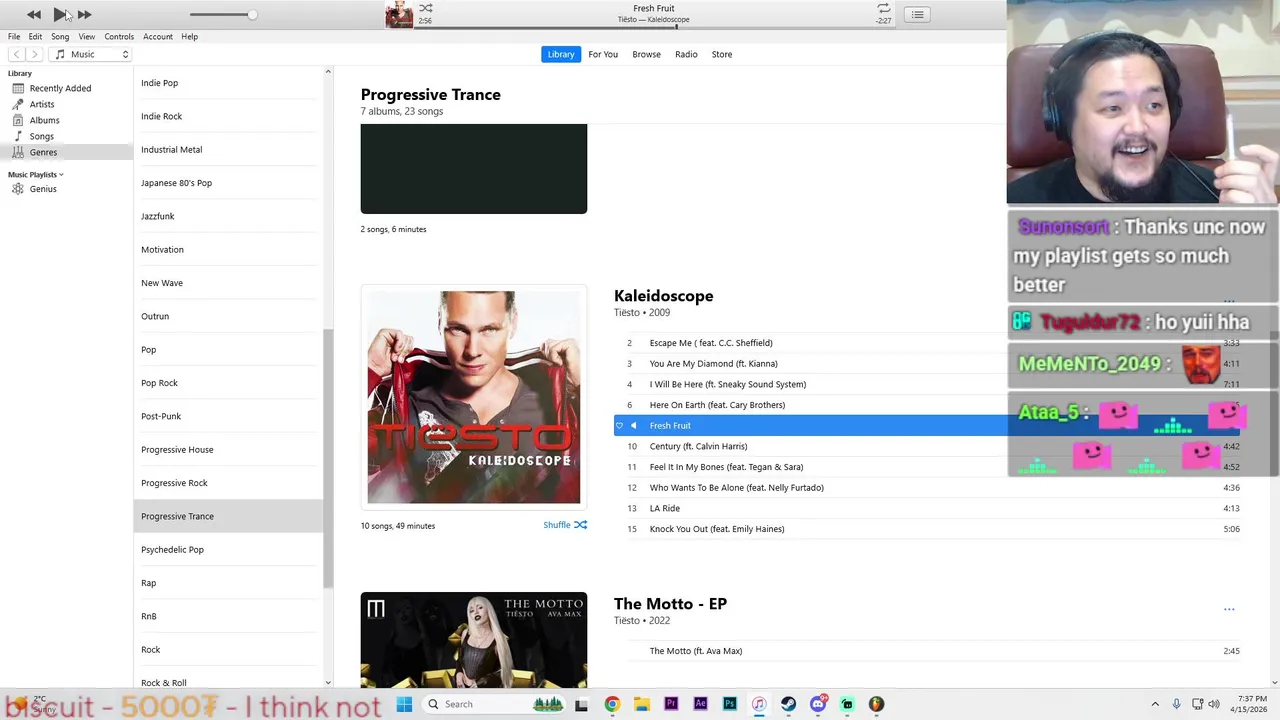Toggle the repeat icon in now playing

click(x=883, y=8)
